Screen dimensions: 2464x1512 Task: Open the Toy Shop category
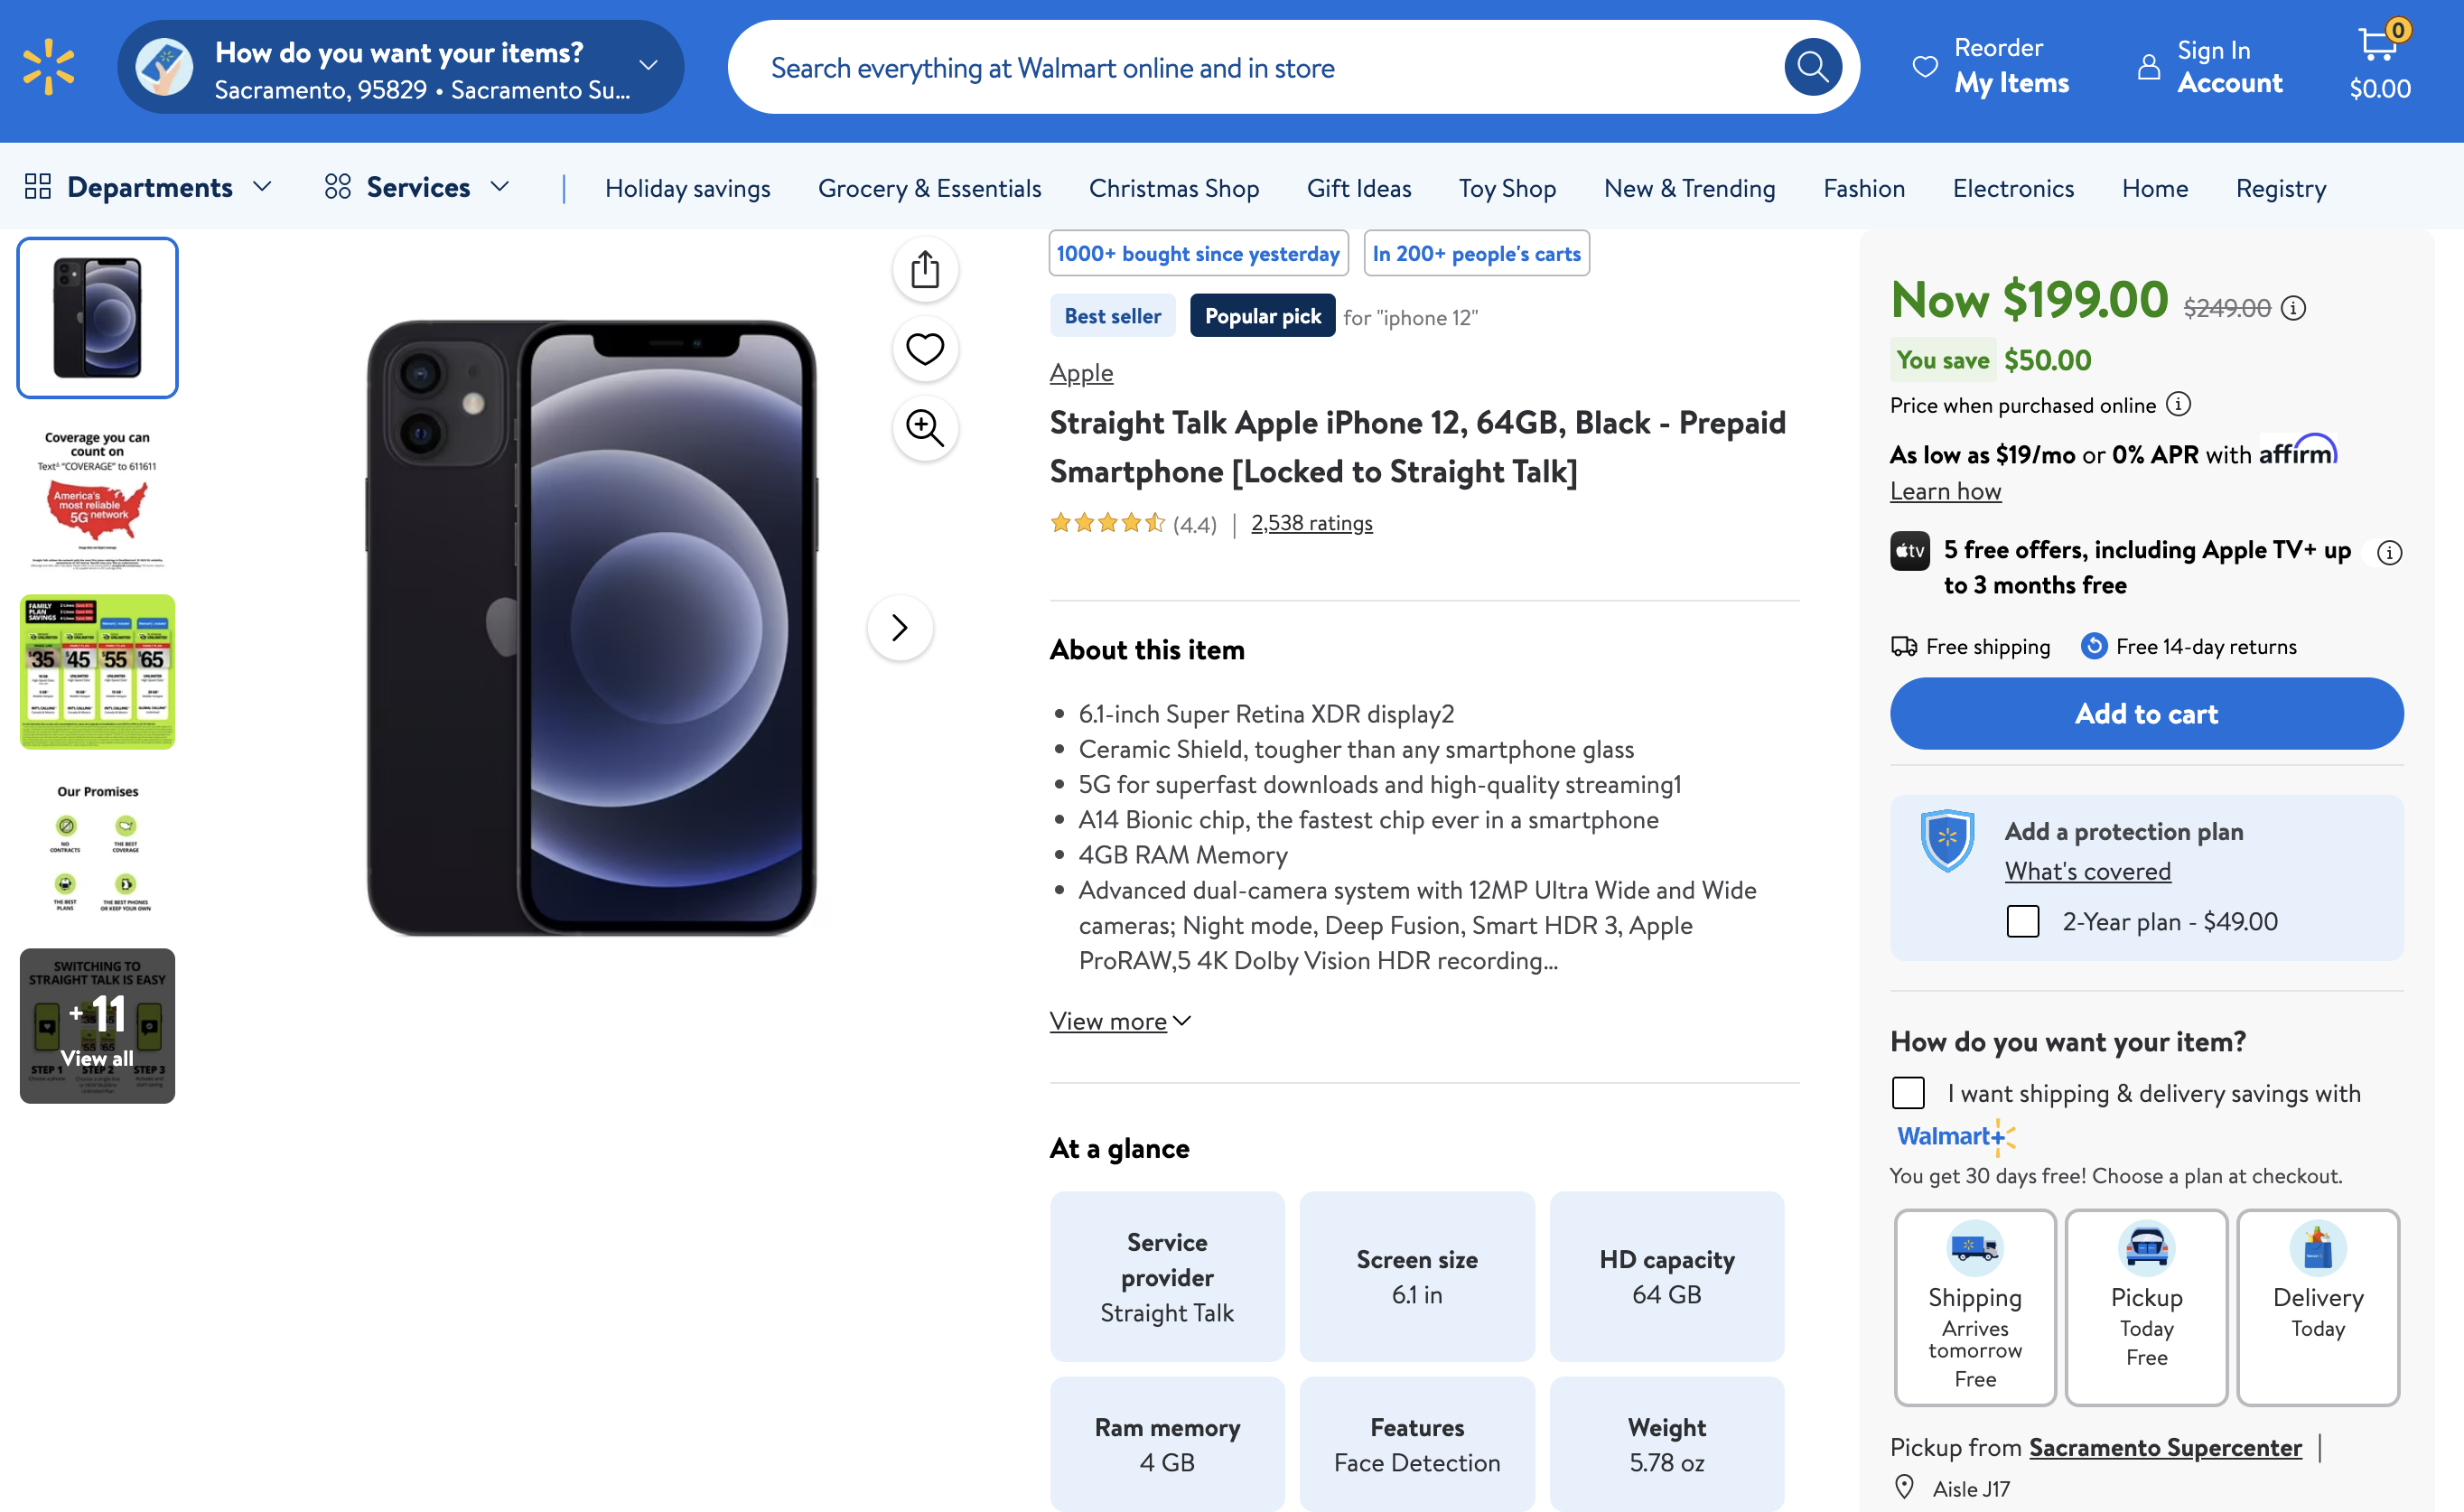pyautogui.click(x=1507, y=188)
